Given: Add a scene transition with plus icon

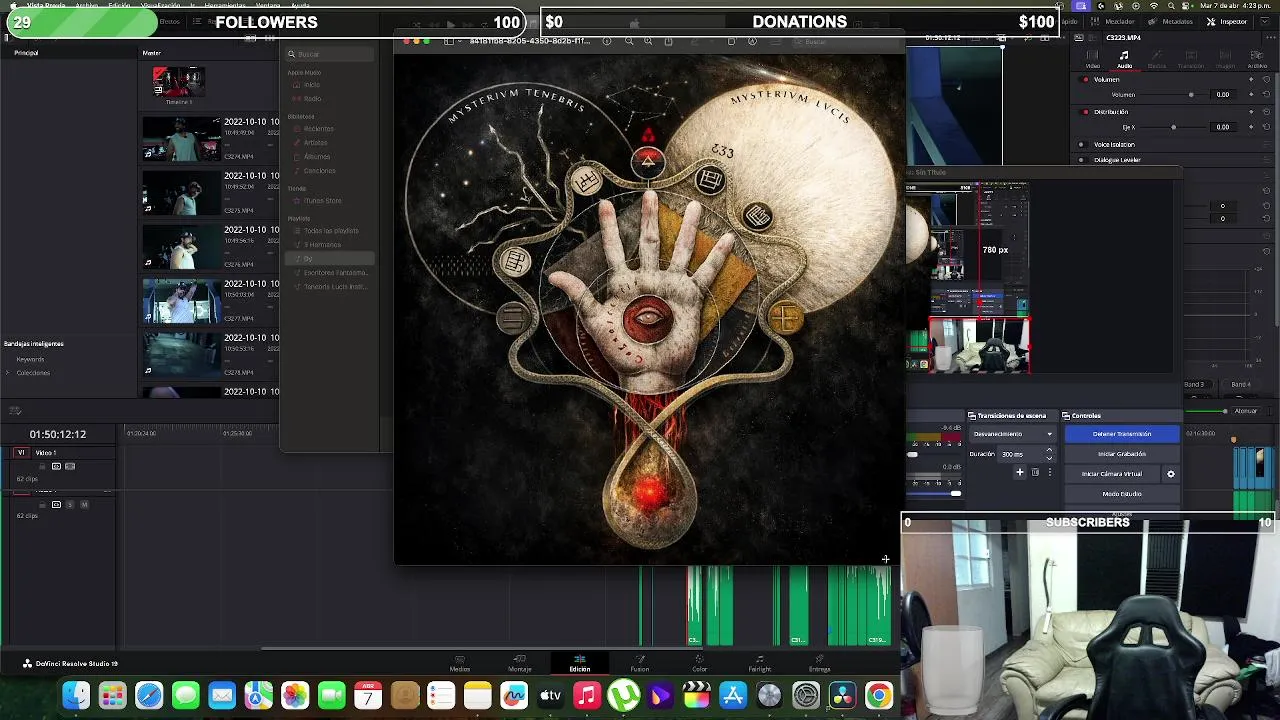Looking at the screenshot, I should pyautogui.click(x=1020, y=472).
